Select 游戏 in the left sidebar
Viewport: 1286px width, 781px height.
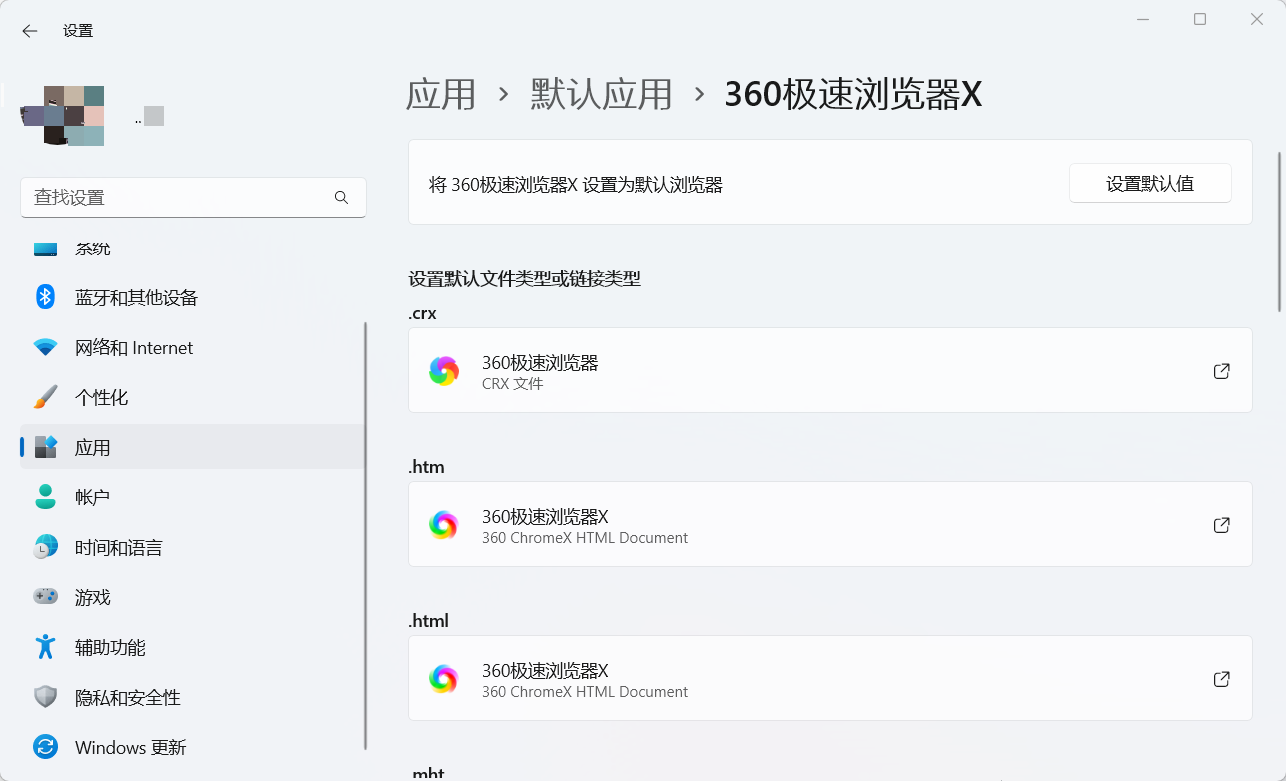93,597
